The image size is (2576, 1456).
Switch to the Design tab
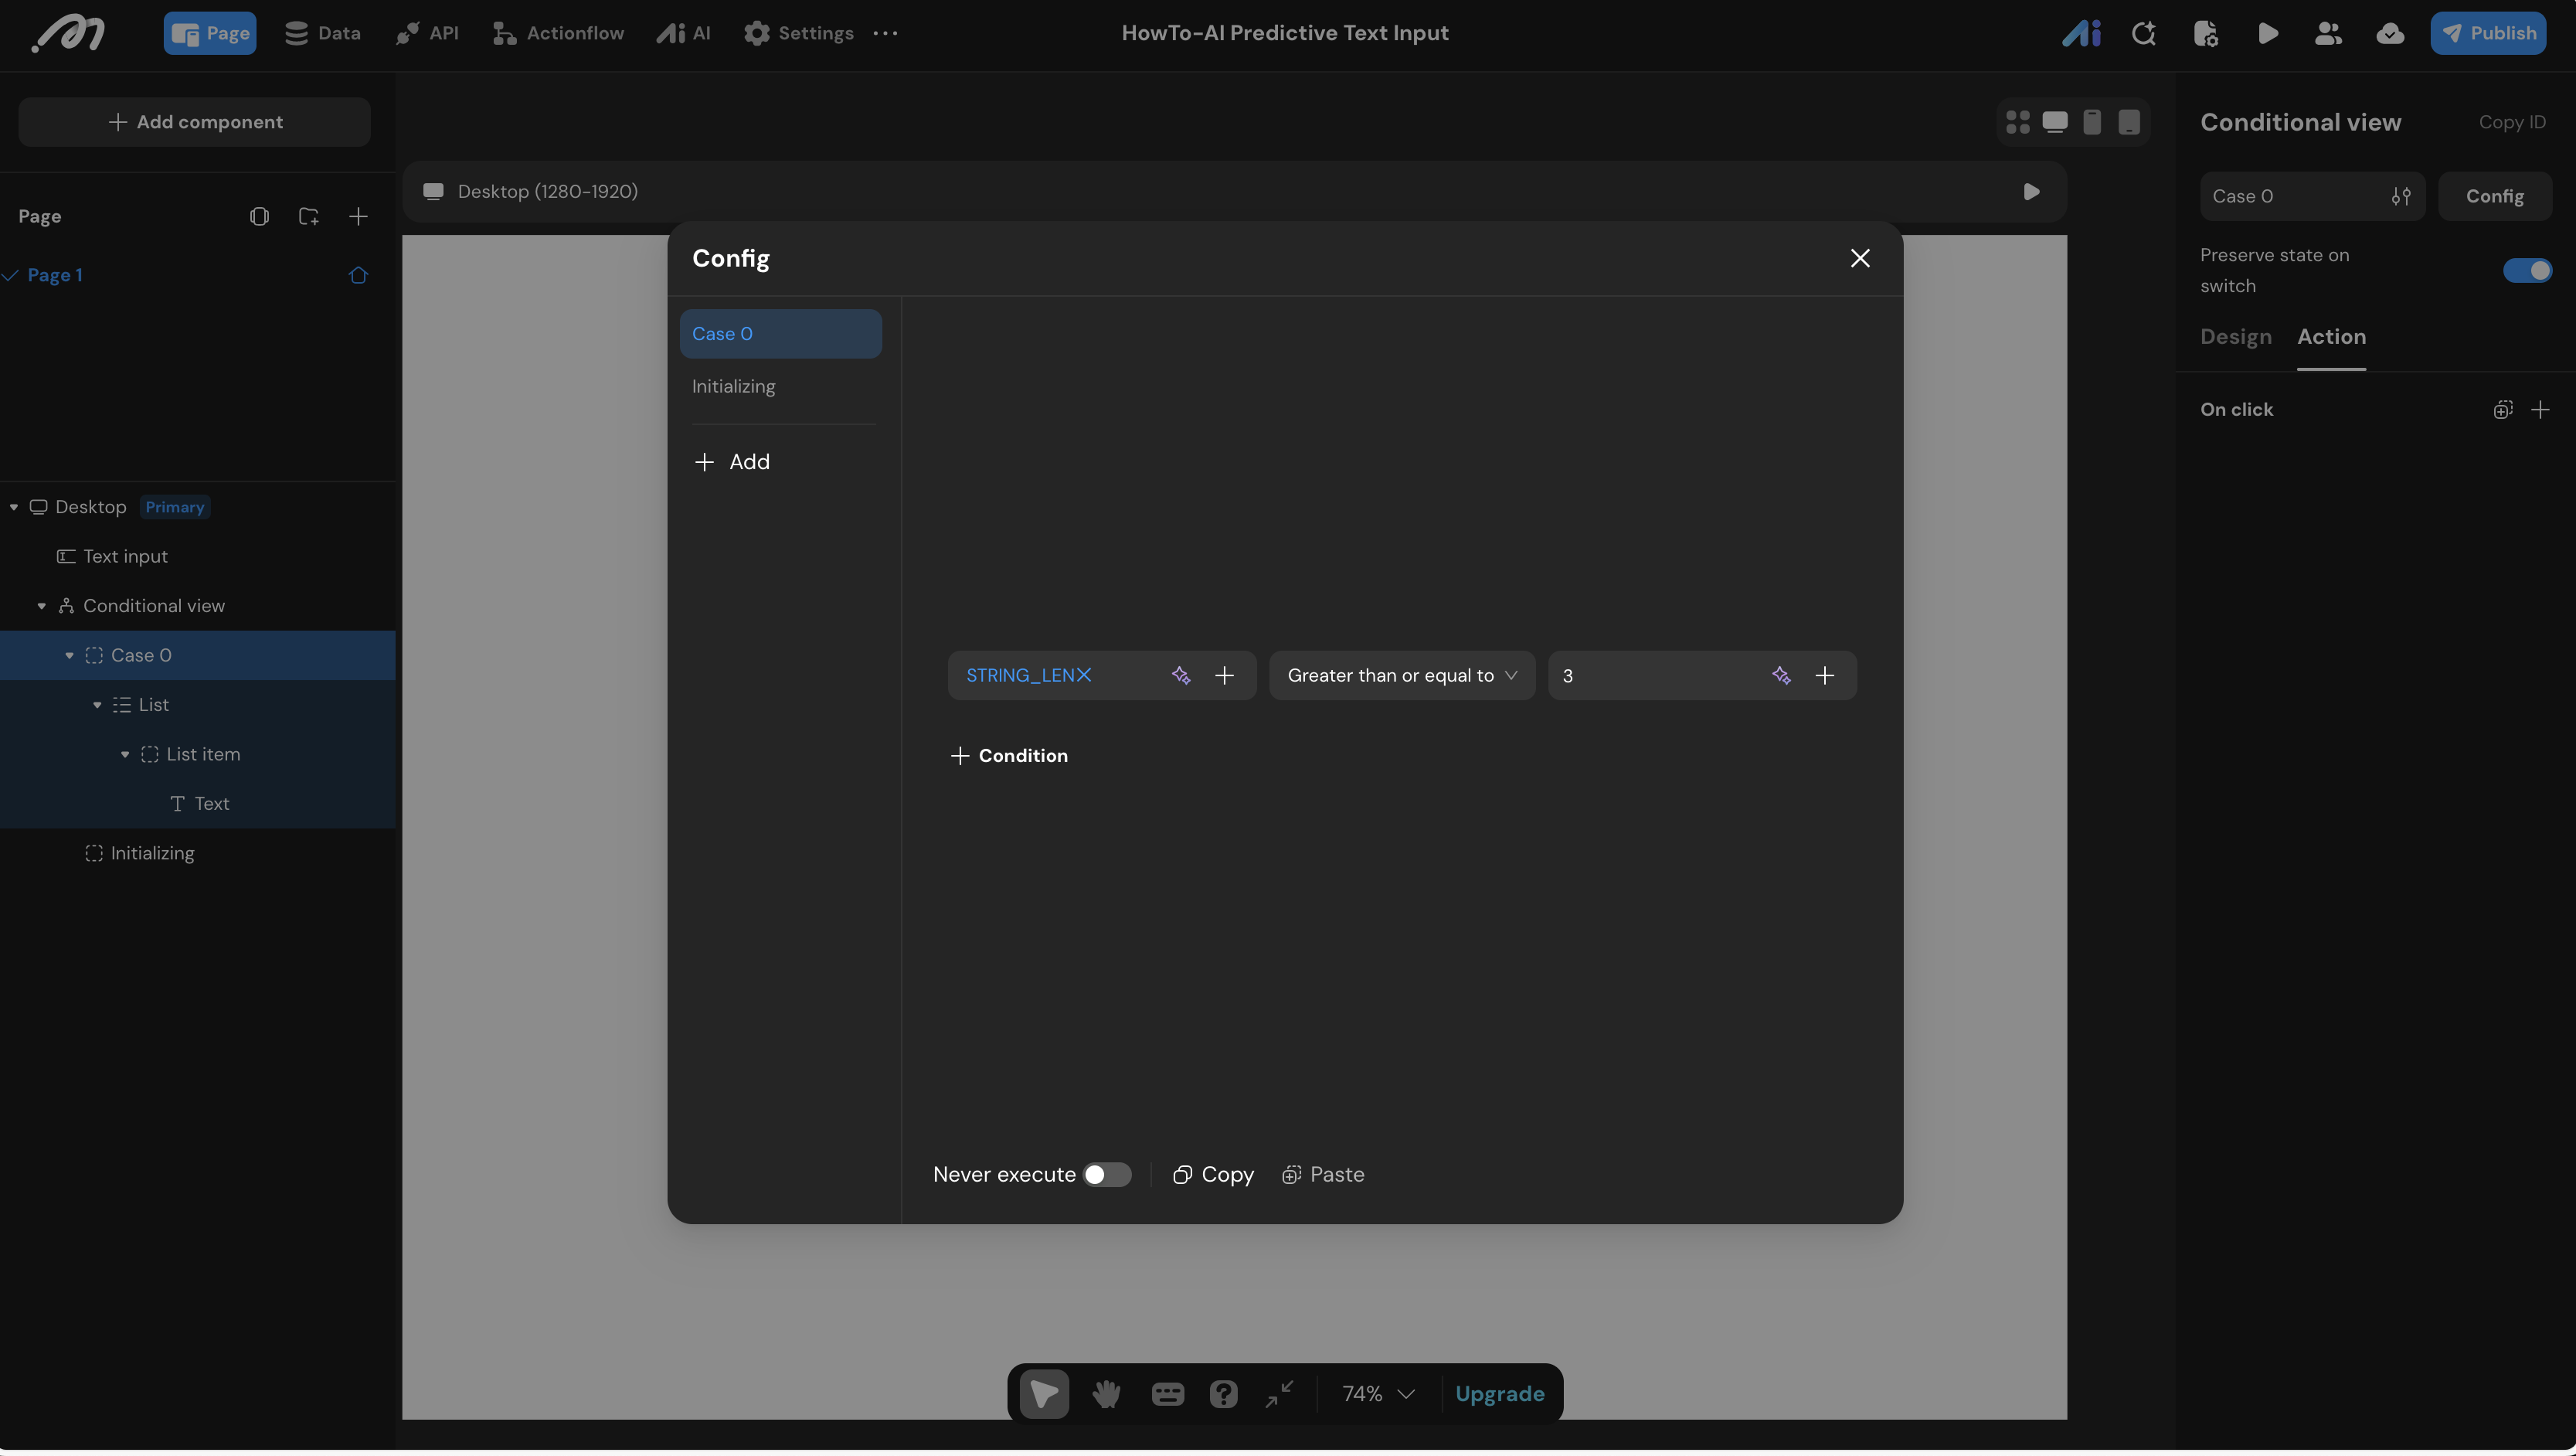click(x=2235, y=337)
